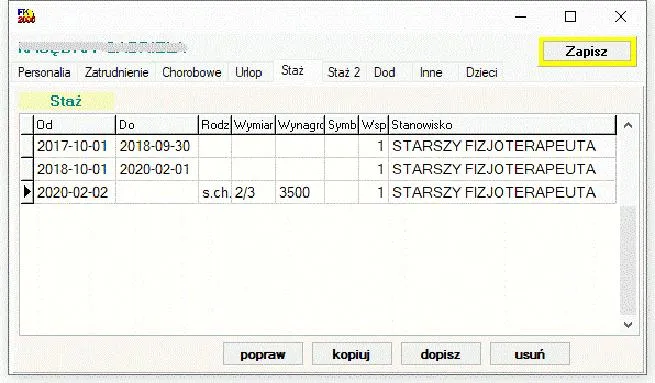Switch to the Dzieci tab

[x=482, y=72]
